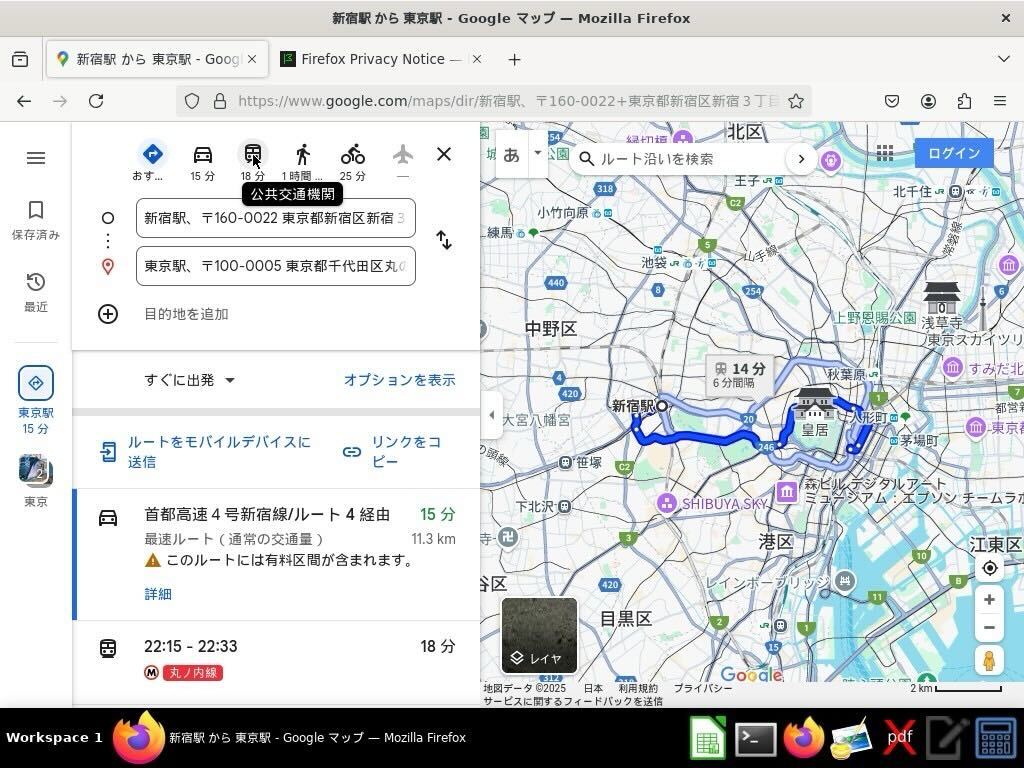This screenshot has height=768, width=1024.
Task: Zoom in on the map
Action: 989,600
